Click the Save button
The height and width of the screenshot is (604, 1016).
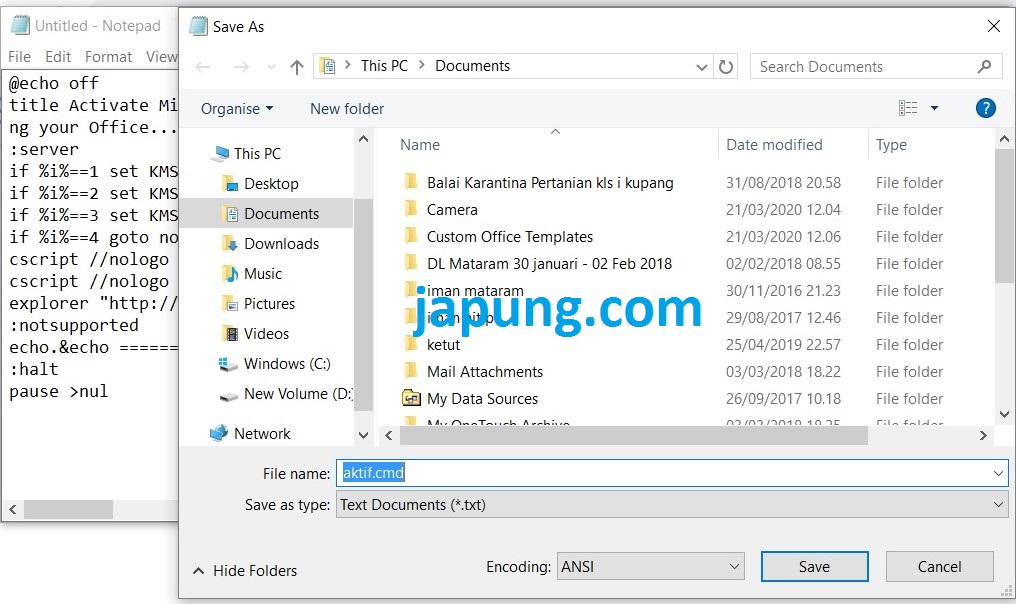click(814, 566)
